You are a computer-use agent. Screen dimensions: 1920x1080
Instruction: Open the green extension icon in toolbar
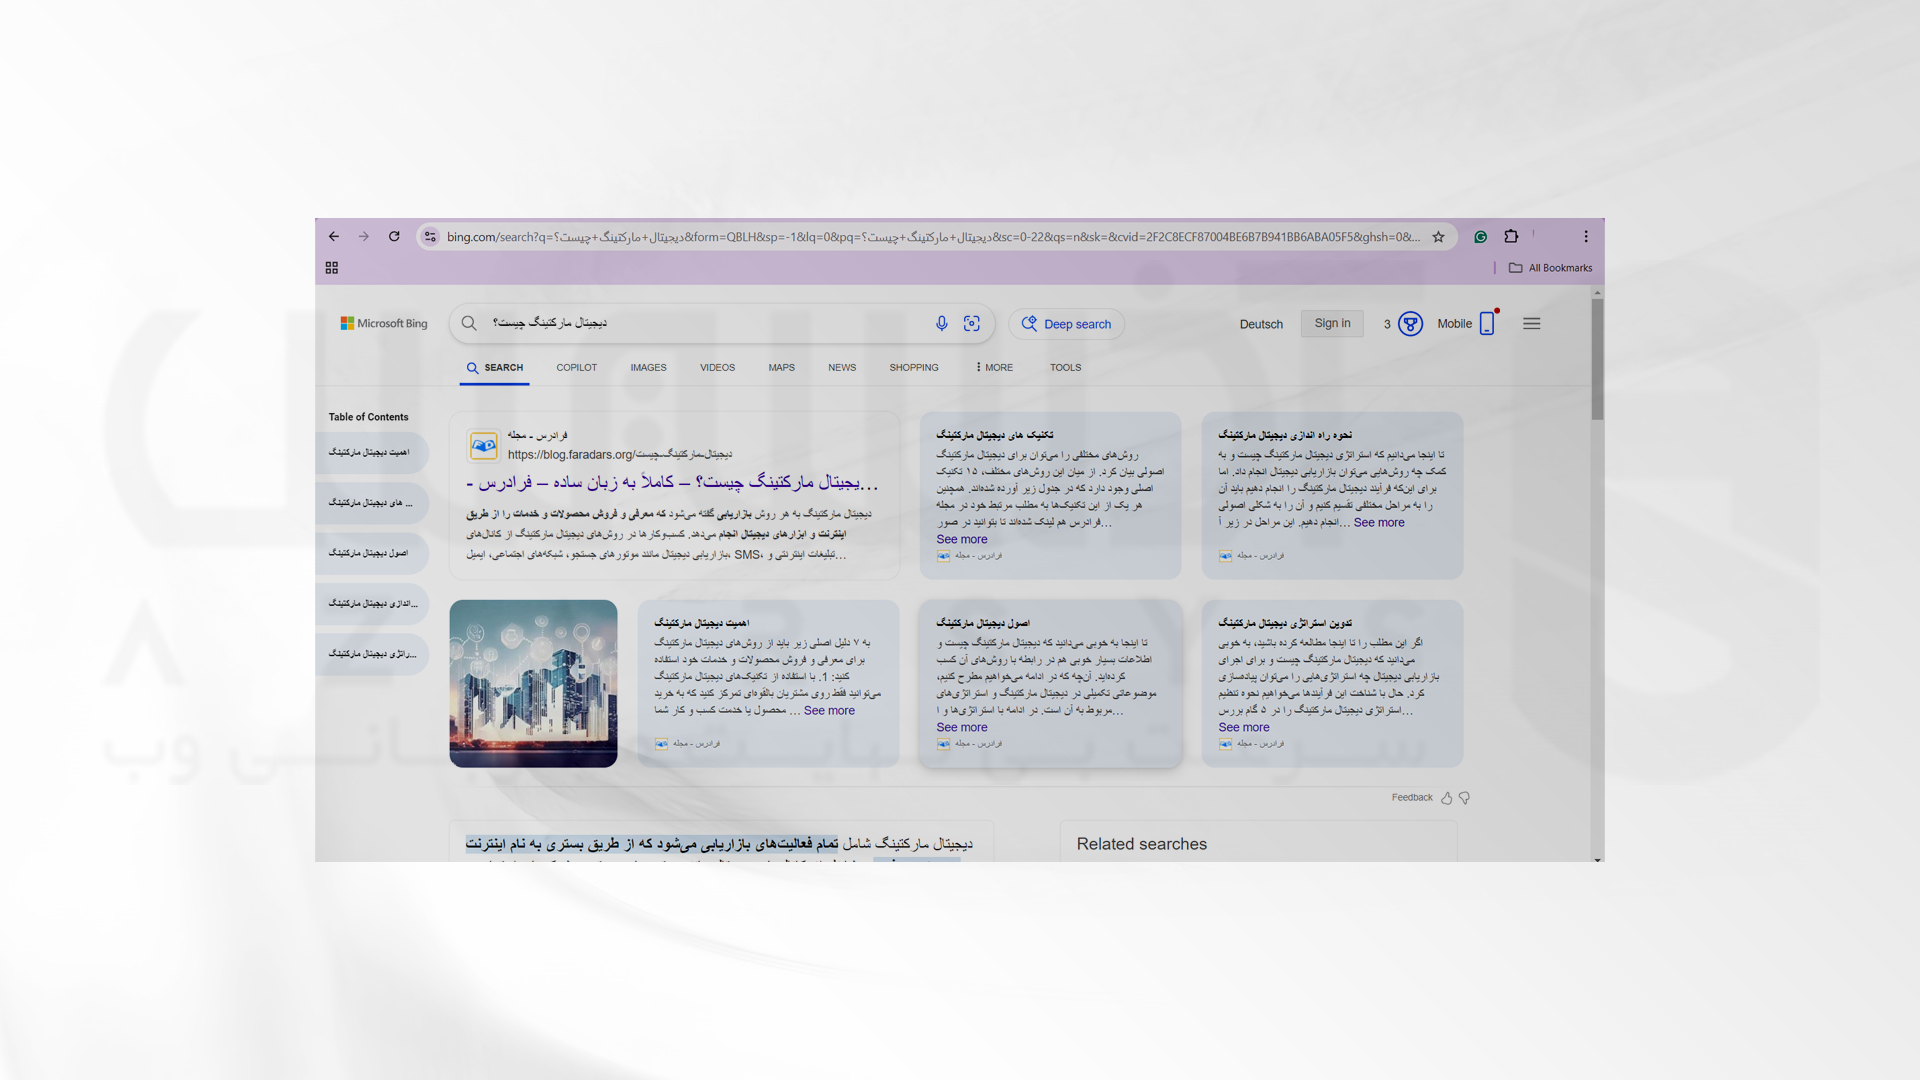coord(1480,237)
